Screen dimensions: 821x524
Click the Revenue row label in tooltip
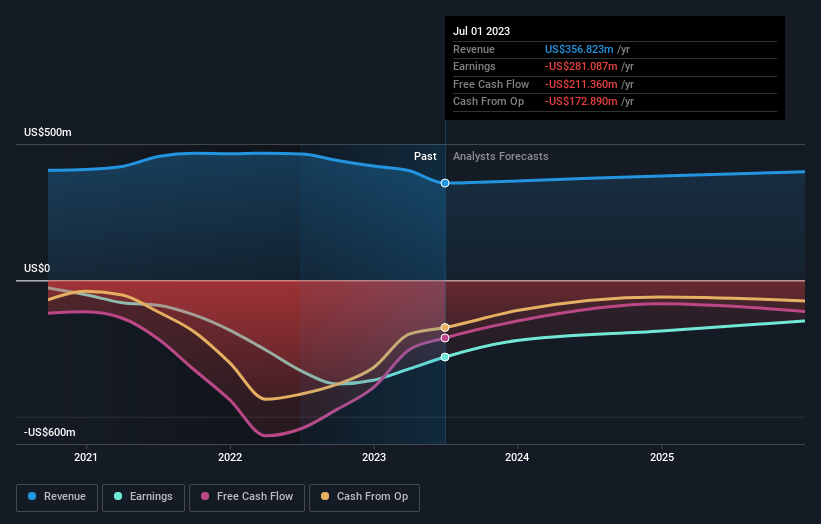point(474,49)
